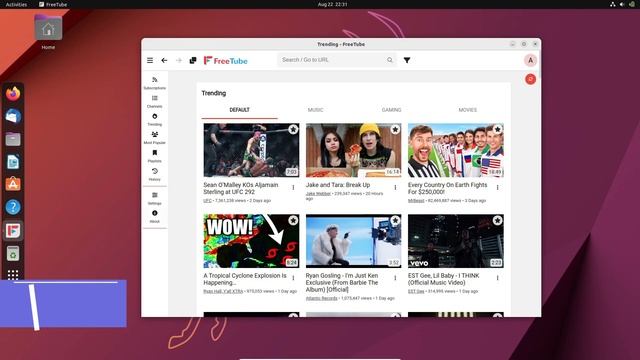Viewport: 640px width, 360px height.
Task: Open options menu for Tropical Cyclone video
Action: click(293, 278)
